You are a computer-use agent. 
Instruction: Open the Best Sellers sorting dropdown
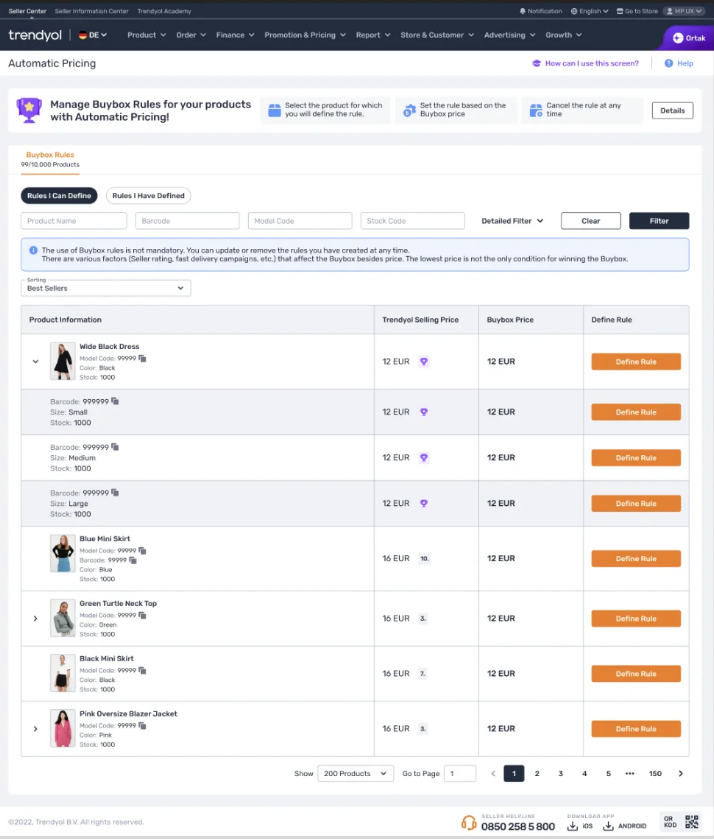pyautogui.click(x=106, y=288)
